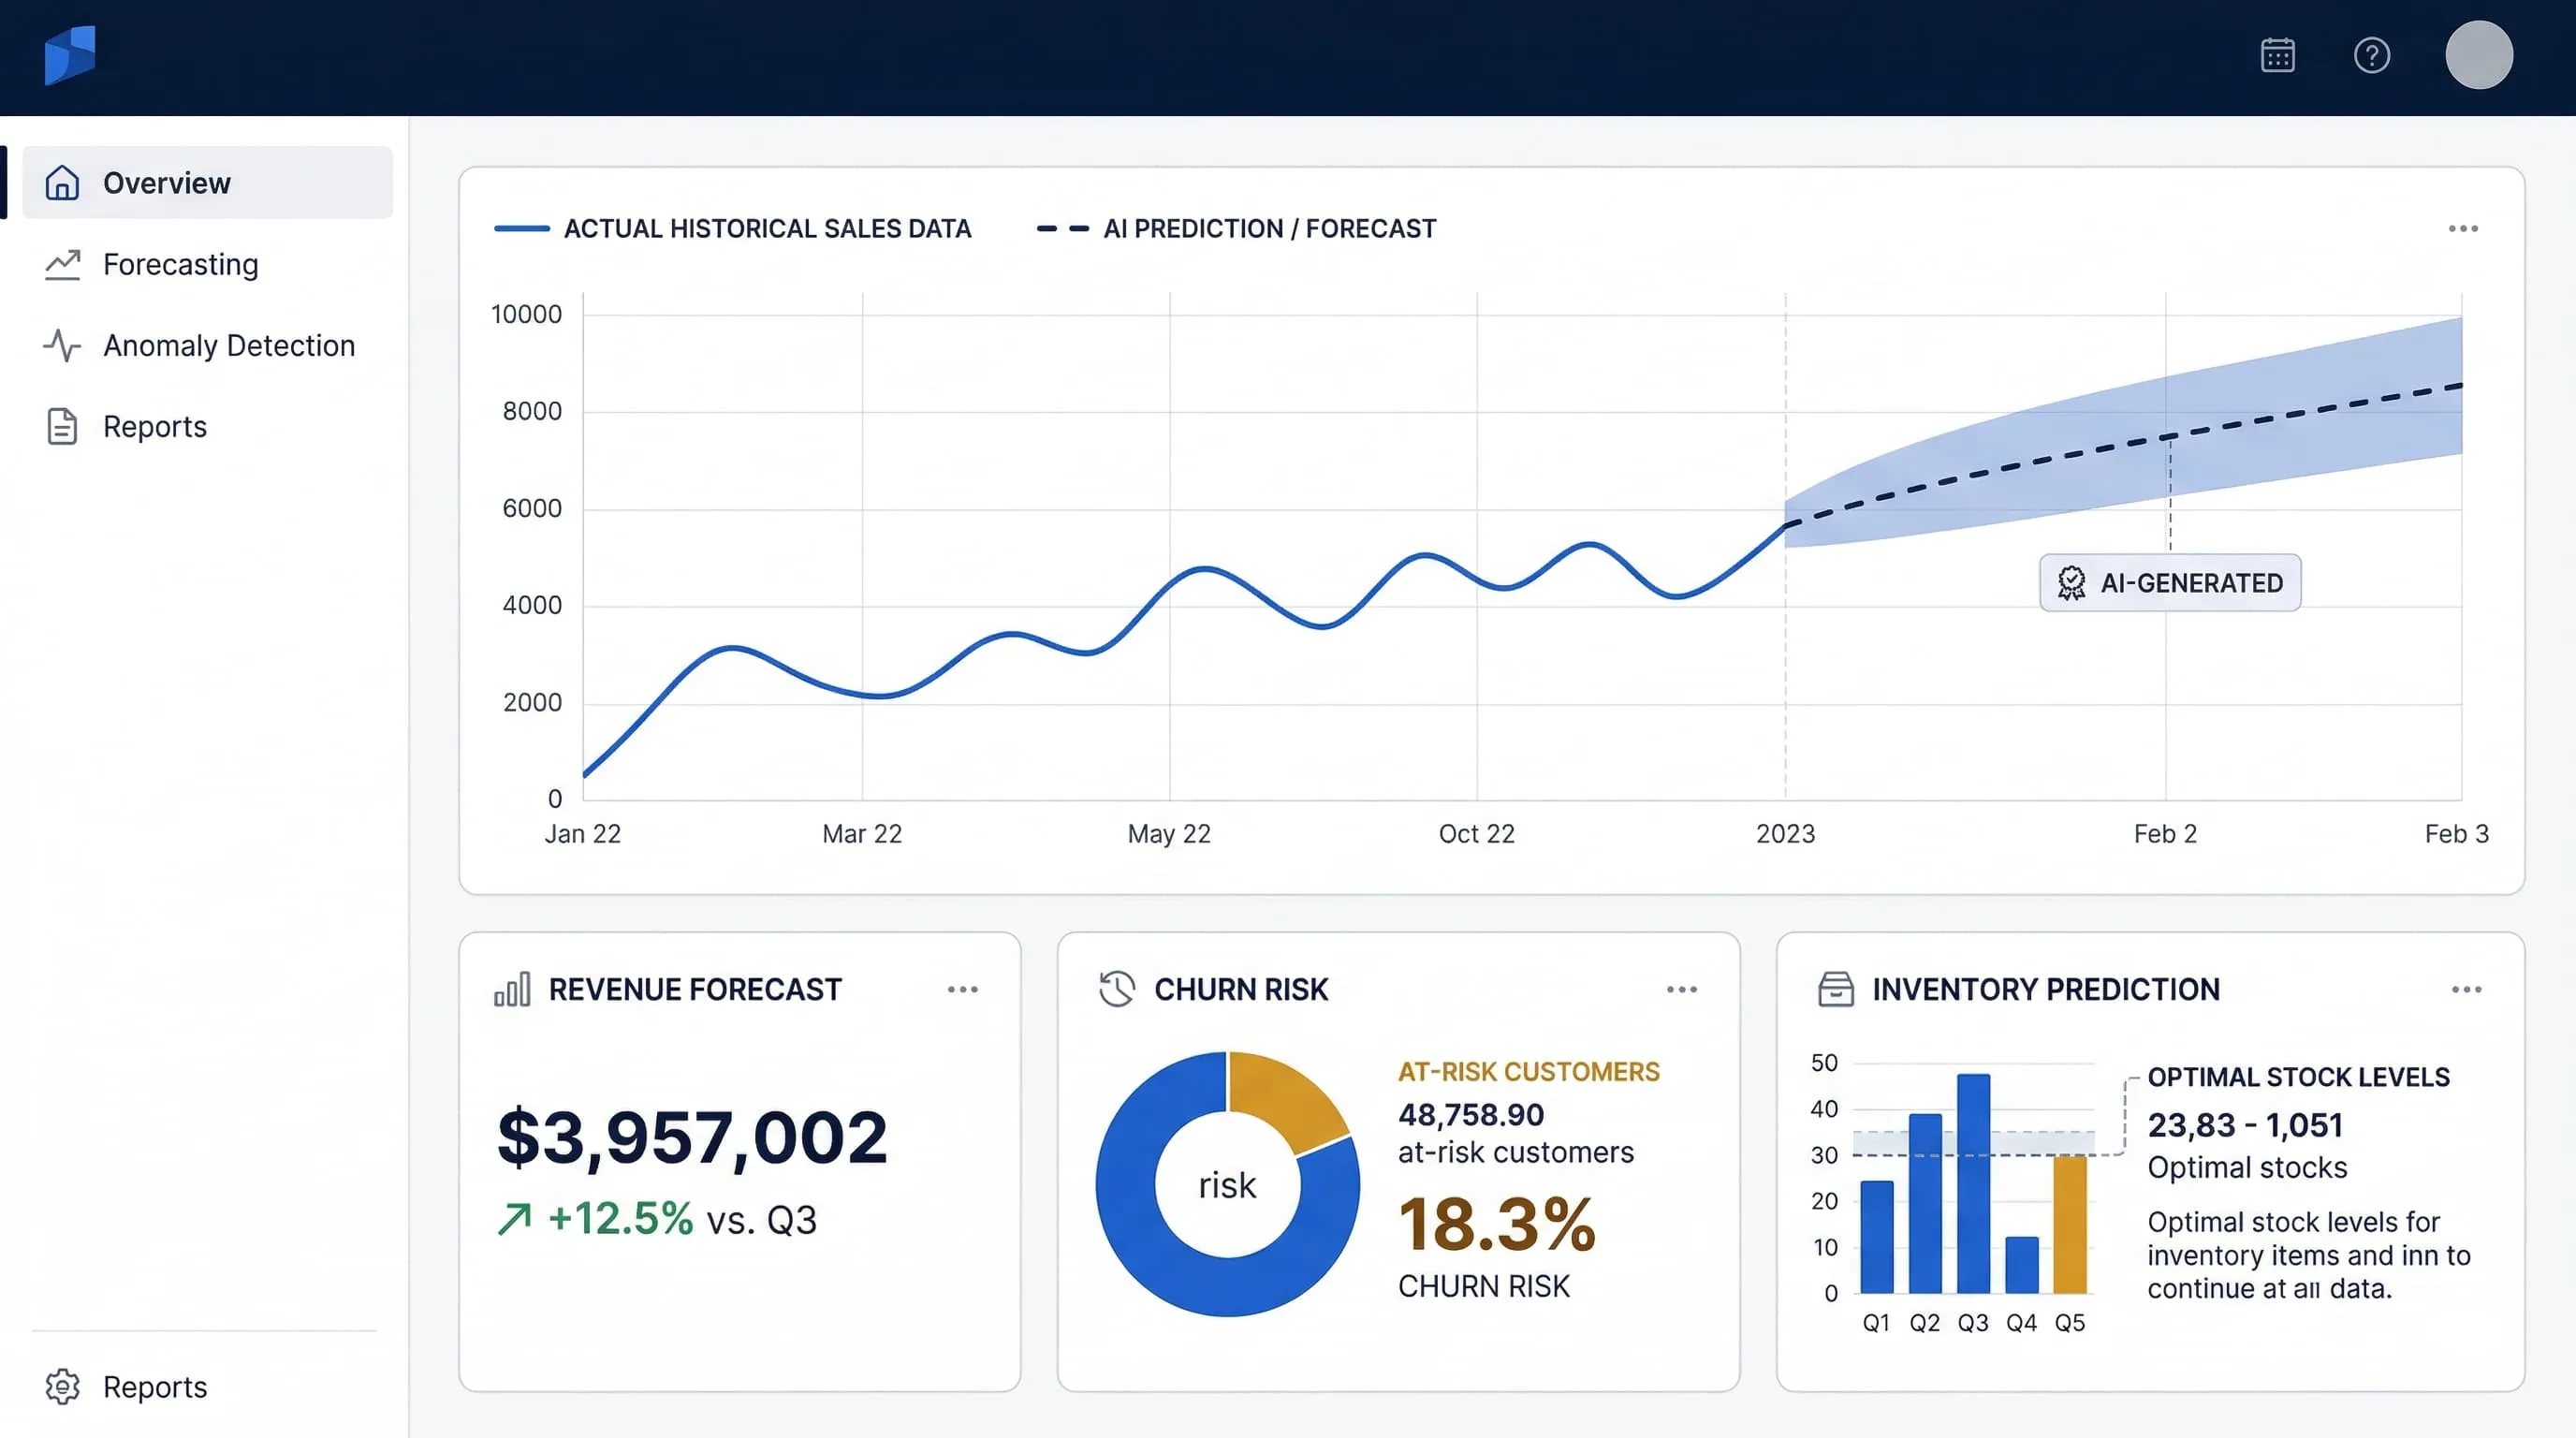
Task: Click the trend chart icon beside Forecasting
Action: (x=62, y=264)
